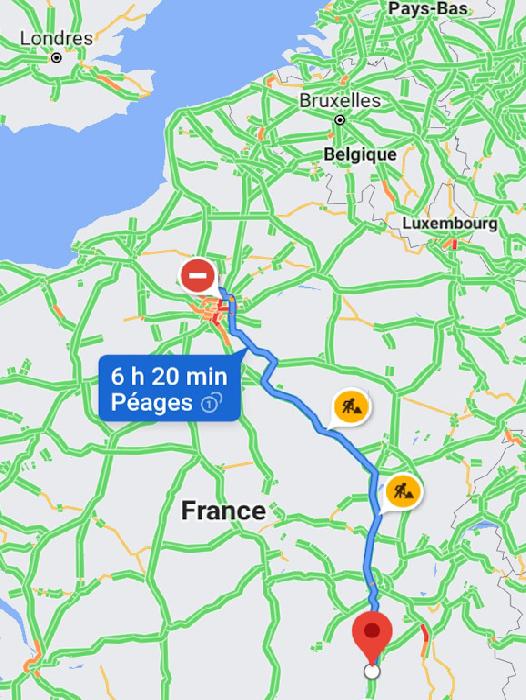Click the France country label

click(x=223, y=510)
